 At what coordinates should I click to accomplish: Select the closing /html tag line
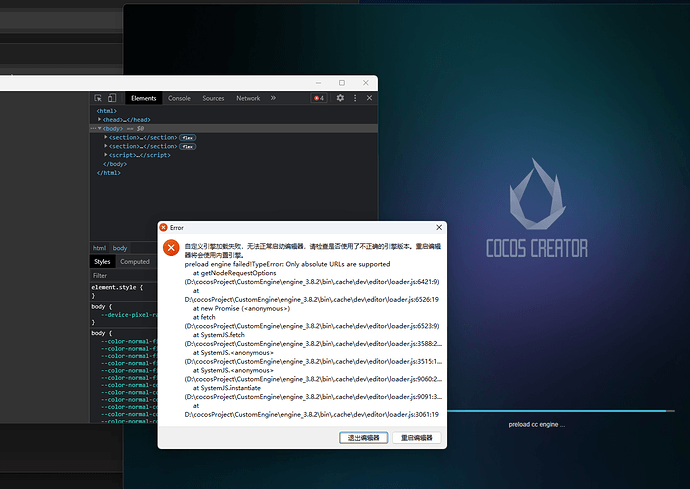(109, 173)
